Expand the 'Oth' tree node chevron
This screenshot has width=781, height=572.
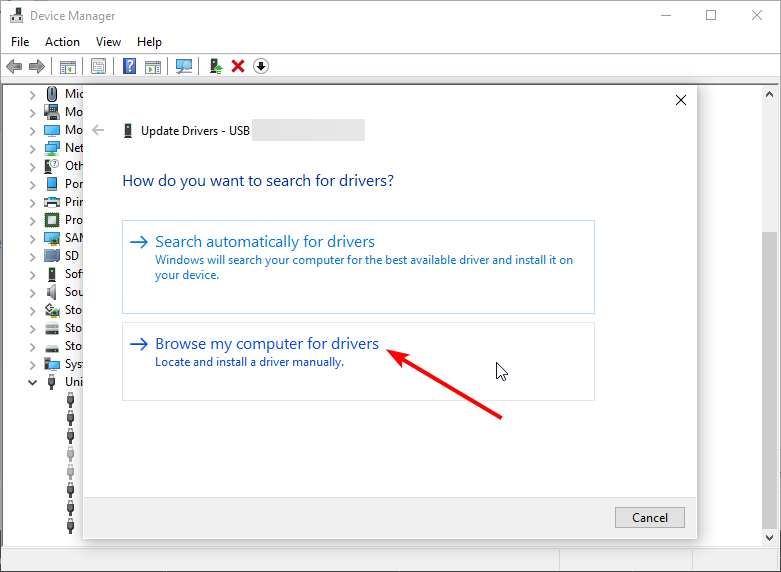tap(32, 166)
